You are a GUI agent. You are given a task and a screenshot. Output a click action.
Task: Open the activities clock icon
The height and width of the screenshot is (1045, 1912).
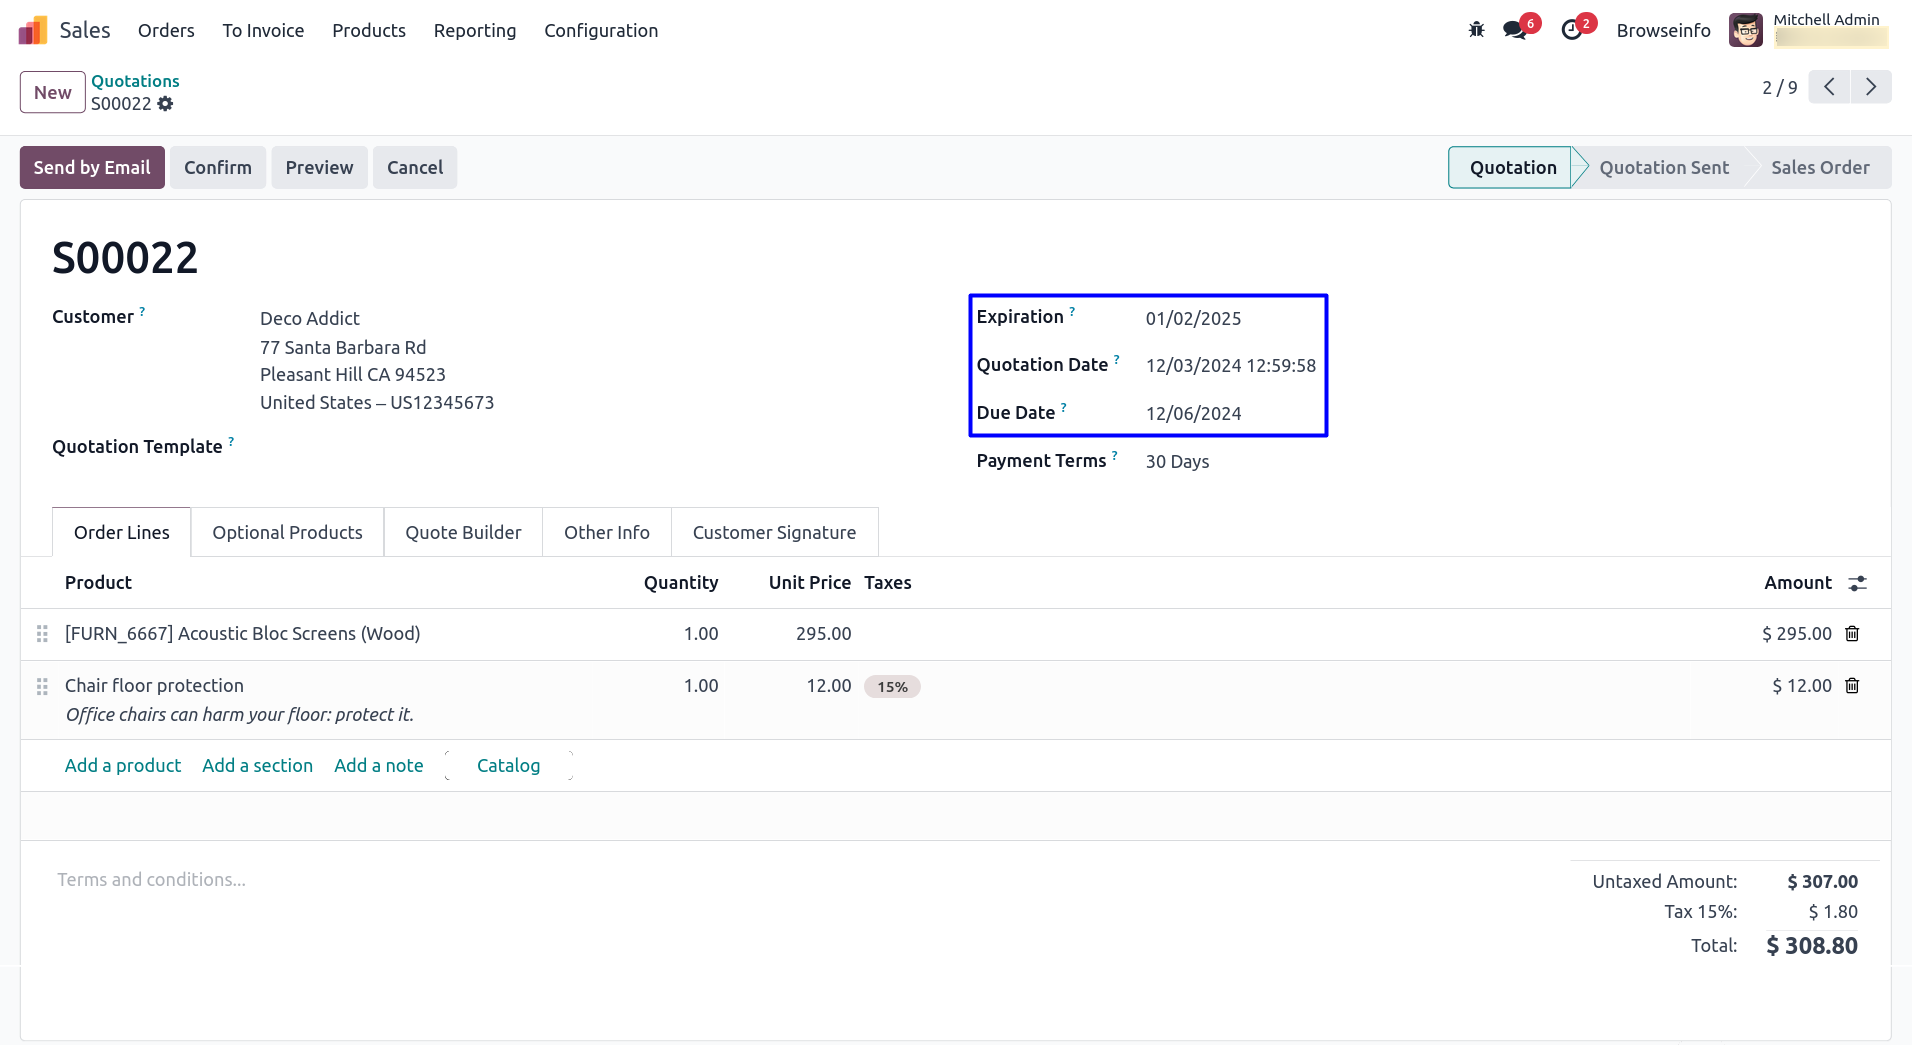(1572, 30)
